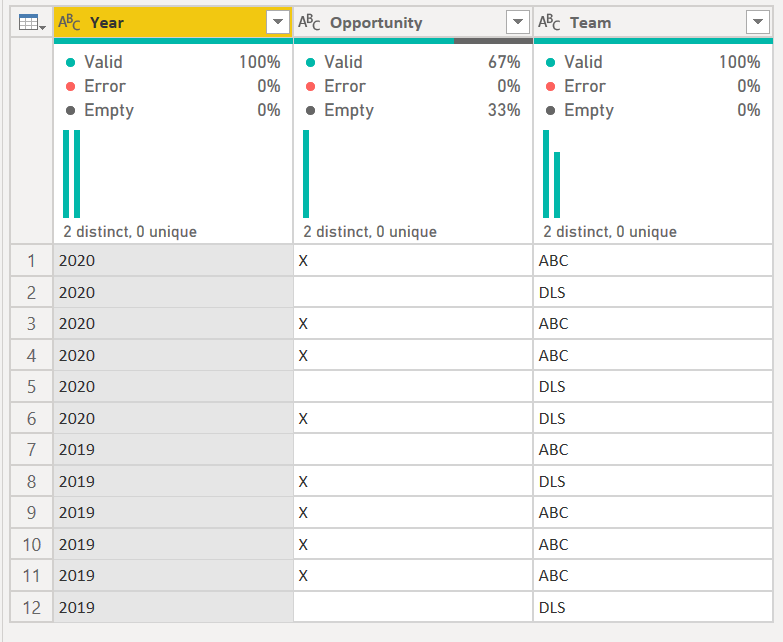Click the X Opportunity cell in row 3
Image resolution: width=783 pixels, height=642 pixels.
pyautogui.click(x=413, y=323)
